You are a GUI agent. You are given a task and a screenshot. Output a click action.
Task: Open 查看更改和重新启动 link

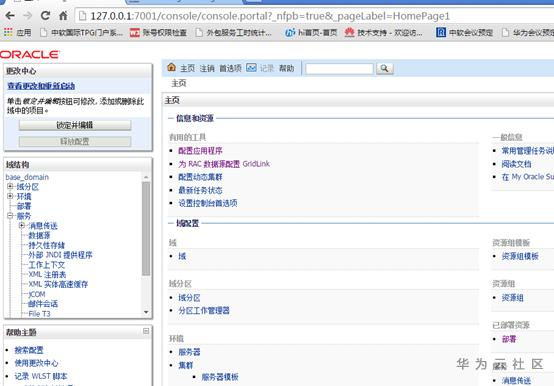[41, 86]
